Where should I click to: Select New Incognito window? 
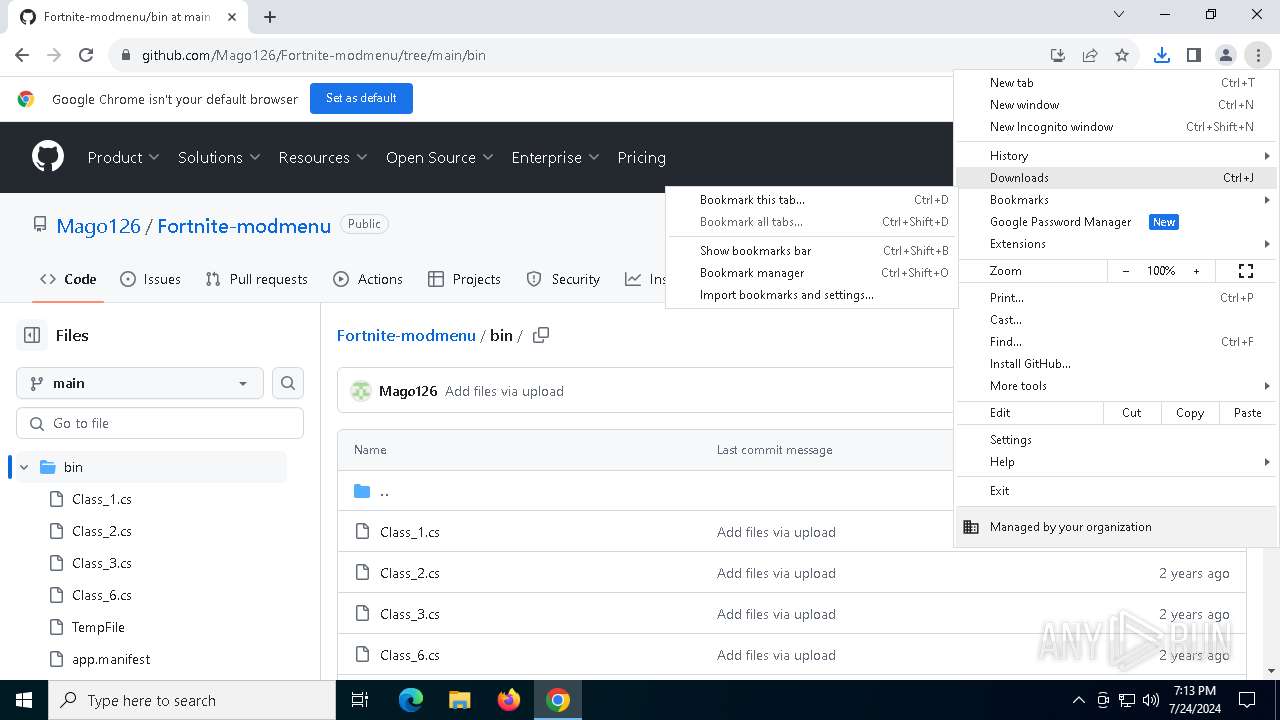point(1117,127)
